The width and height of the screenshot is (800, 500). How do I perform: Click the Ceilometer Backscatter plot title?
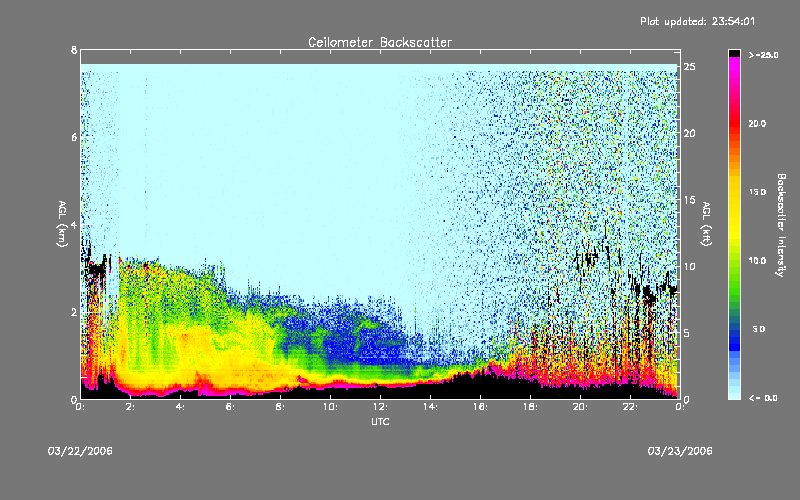(379, 43)
